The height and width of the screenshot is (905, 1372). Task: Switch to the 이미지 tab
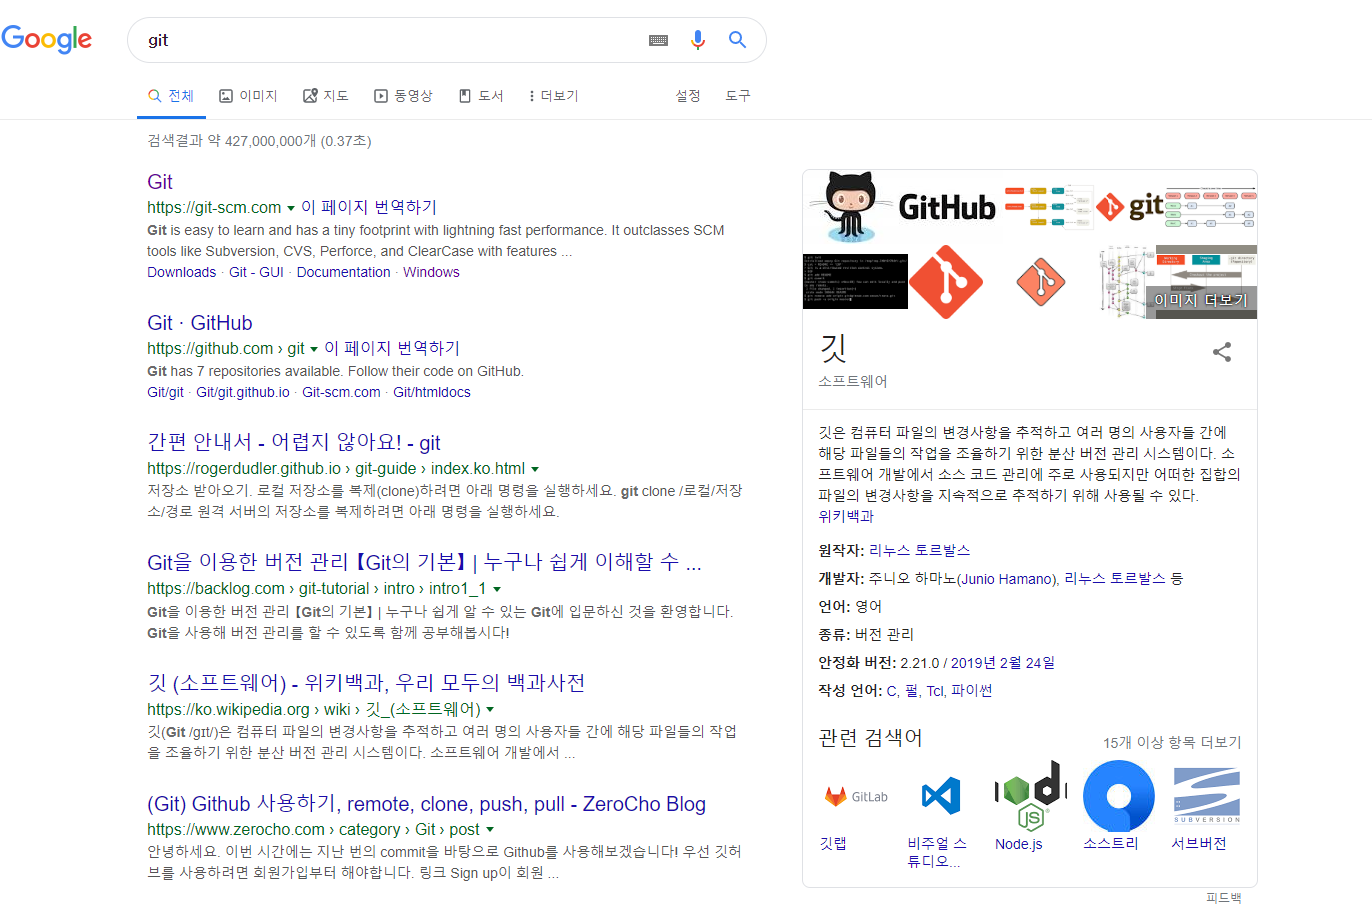point(248,96)
